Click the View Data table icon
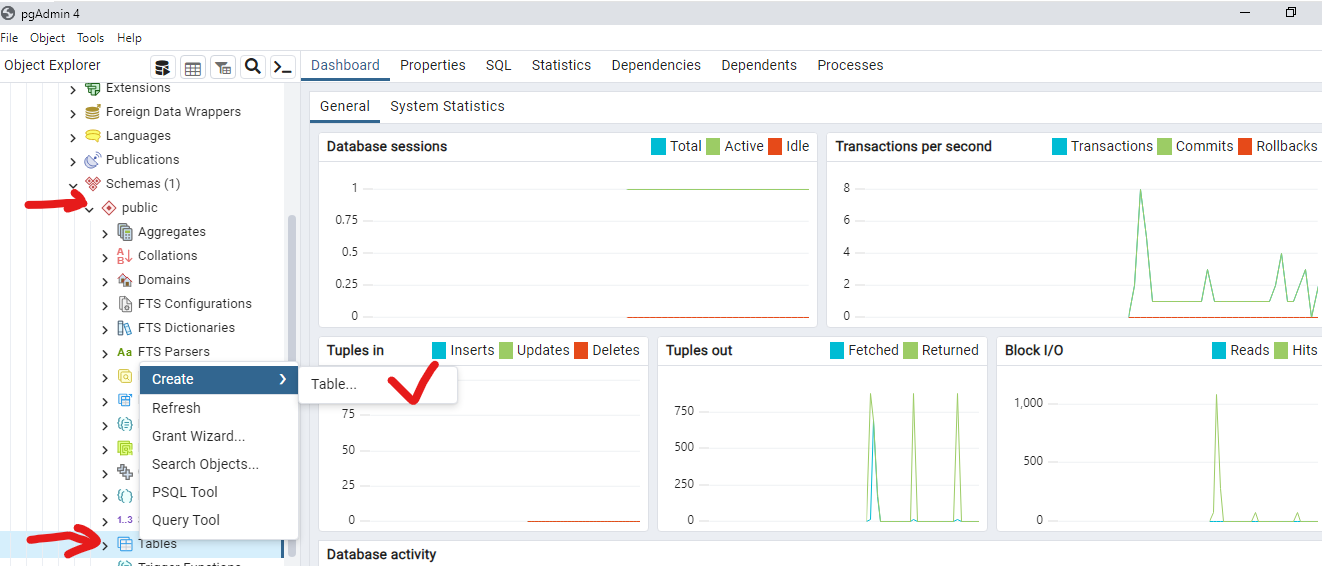1322x566 pixels. (x=193, y=67)
